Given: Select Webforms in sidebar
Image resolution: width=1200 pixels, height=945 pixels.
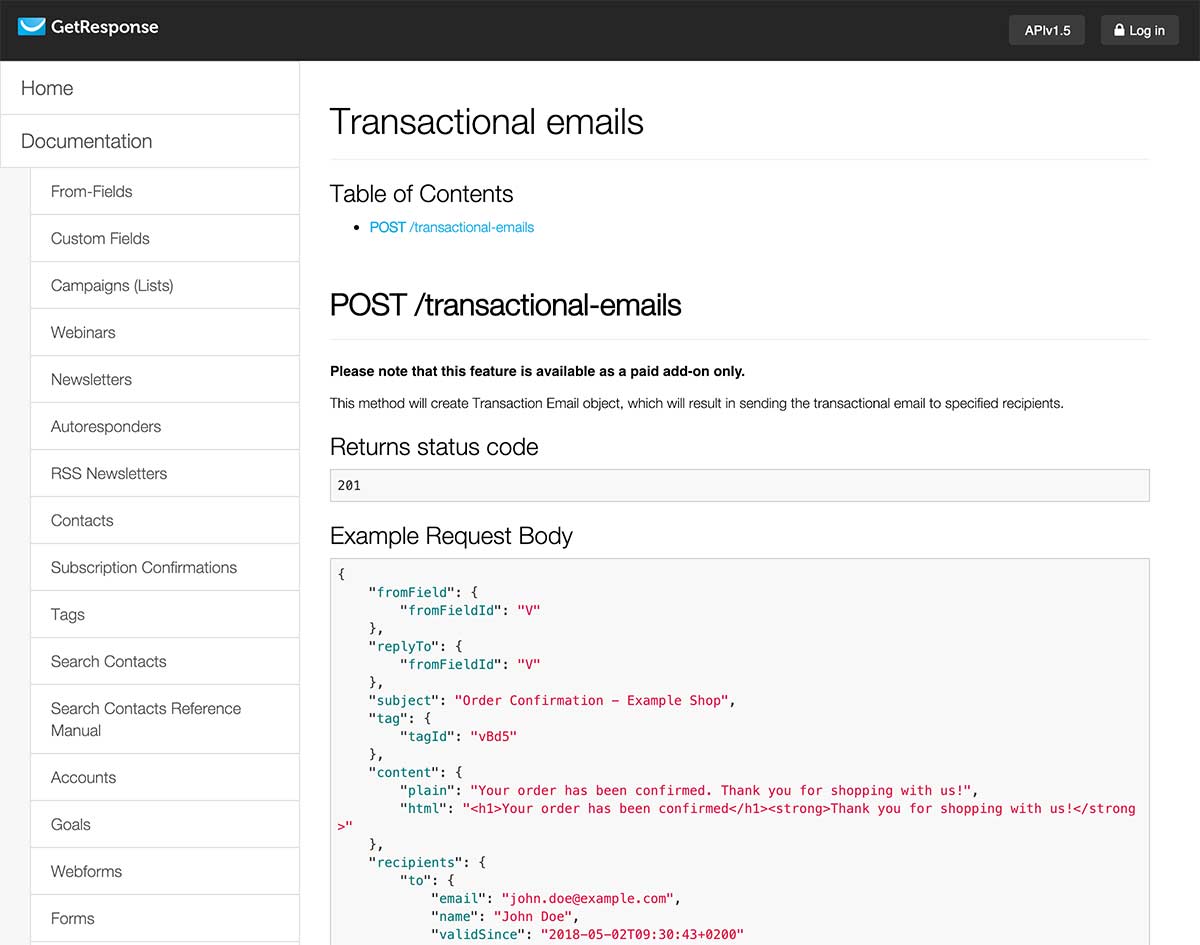Looking at the screenshot, I should 165,871.
